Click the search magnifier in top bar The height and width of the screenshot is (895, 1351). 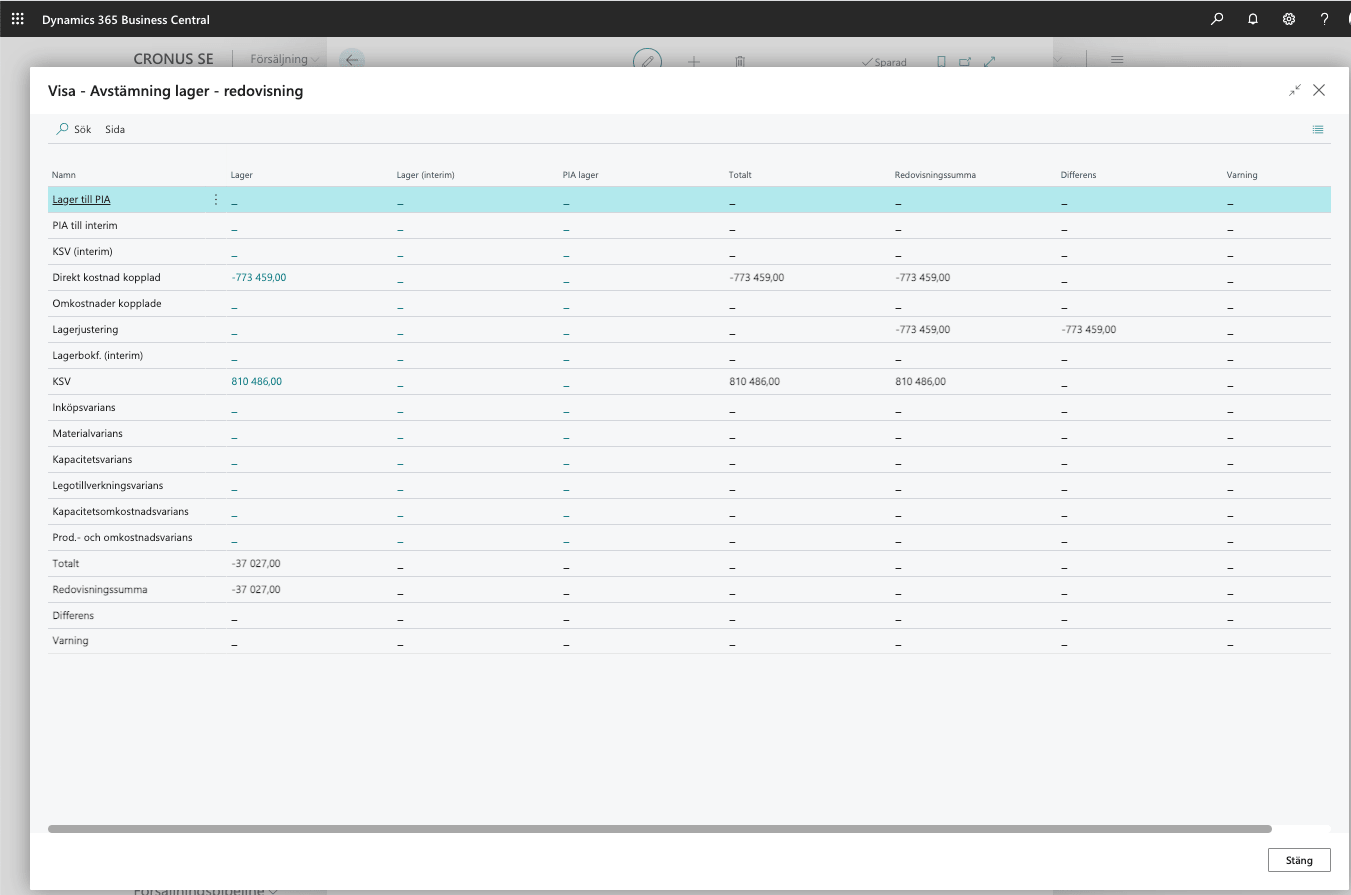click(1217, 19)
